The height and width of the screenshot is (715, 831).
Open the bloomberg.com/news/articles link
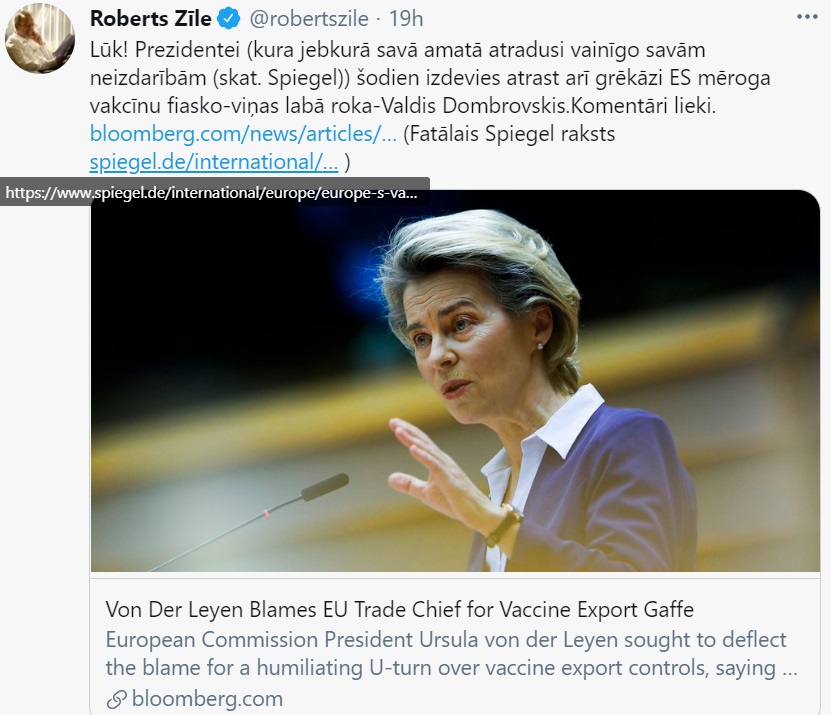[243, 134]
